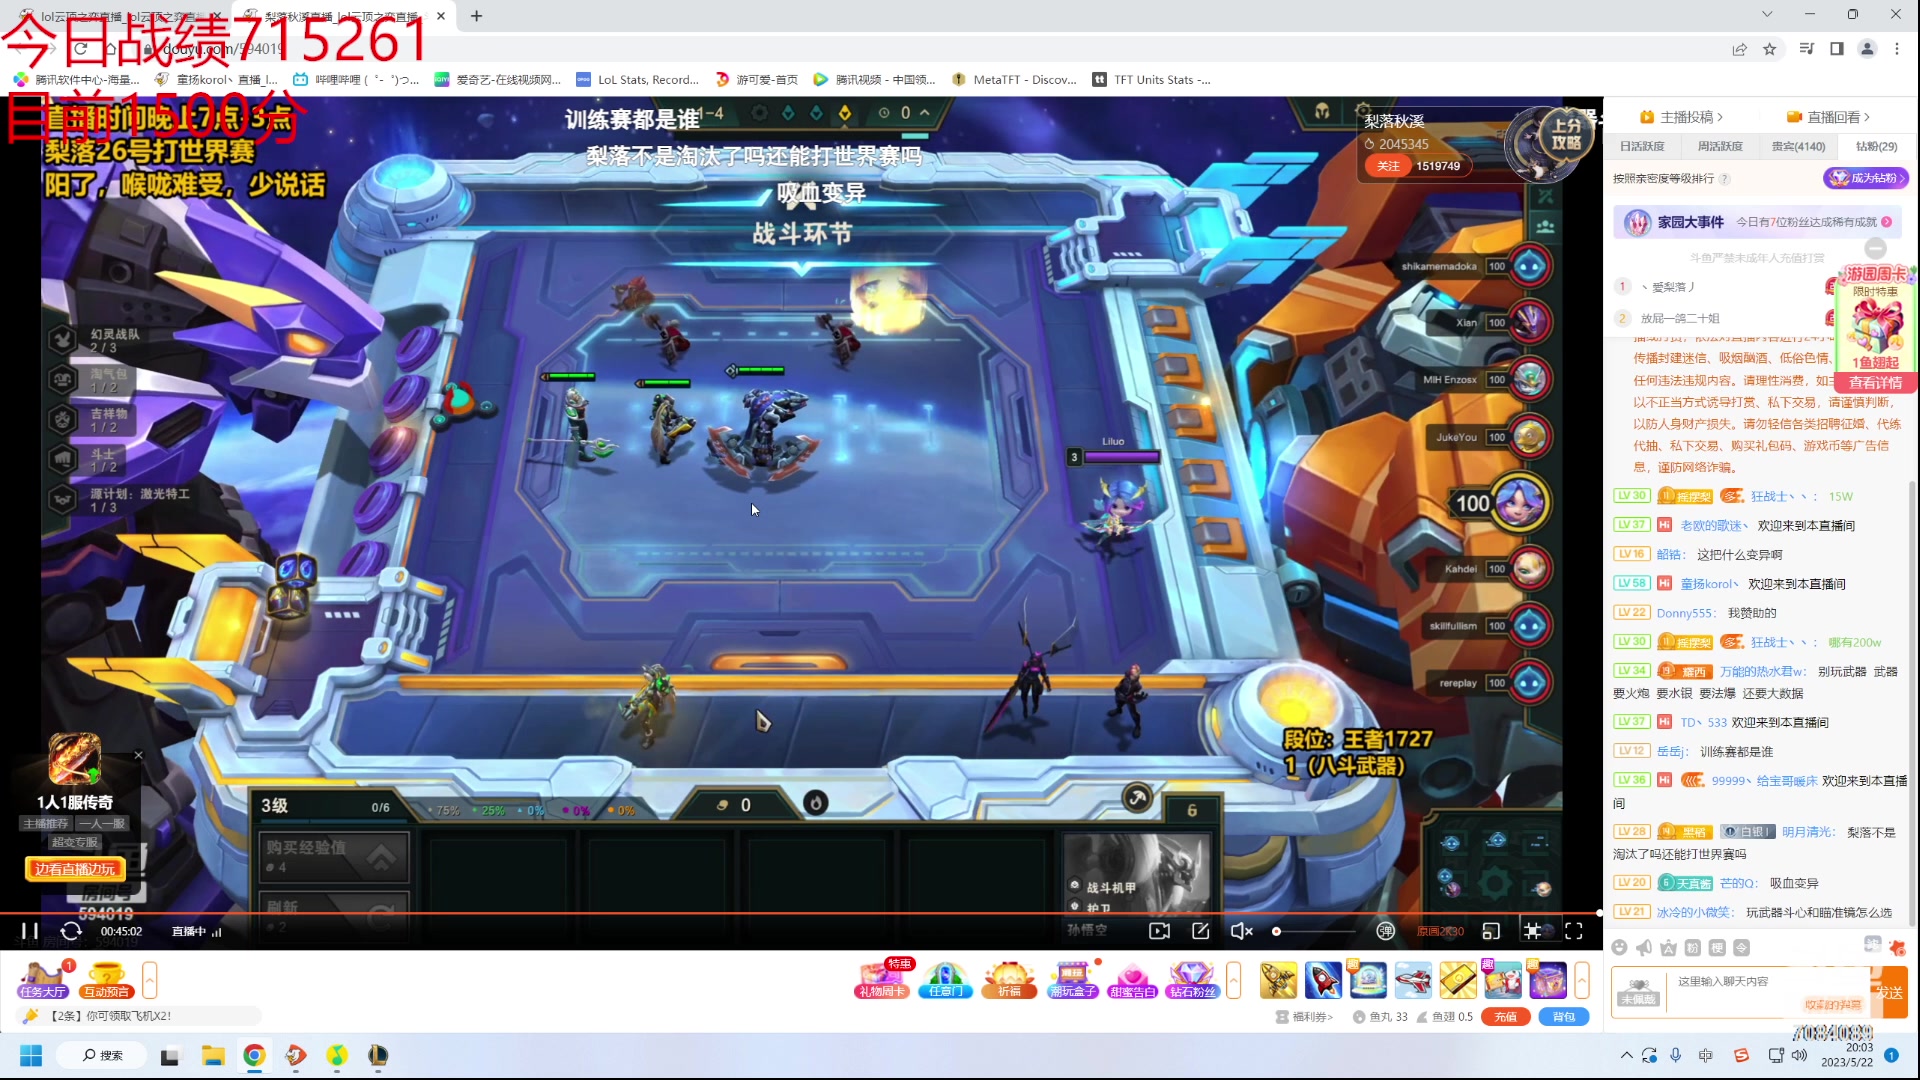1920x1080 pixels.
Task: Open 家园大事件 event banner
Action: point(1757,222)
